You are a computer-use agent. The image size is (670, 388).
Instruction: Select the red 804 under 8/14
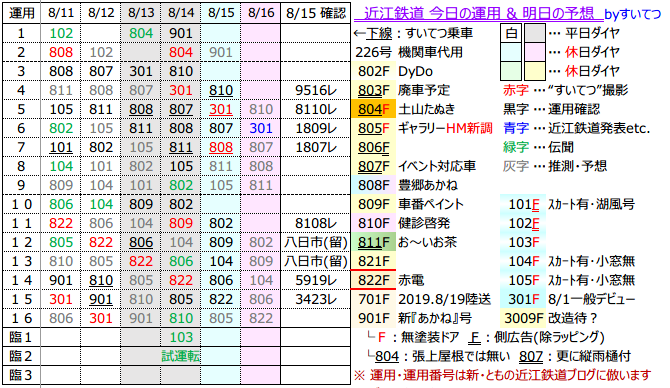pos(181,52)
